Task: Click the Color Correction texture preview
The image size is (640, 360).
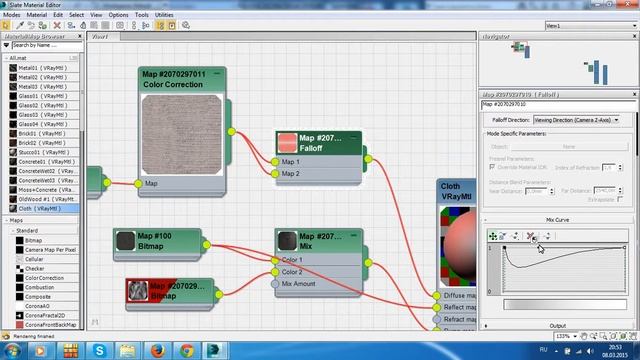Action: tap(182, 135)
